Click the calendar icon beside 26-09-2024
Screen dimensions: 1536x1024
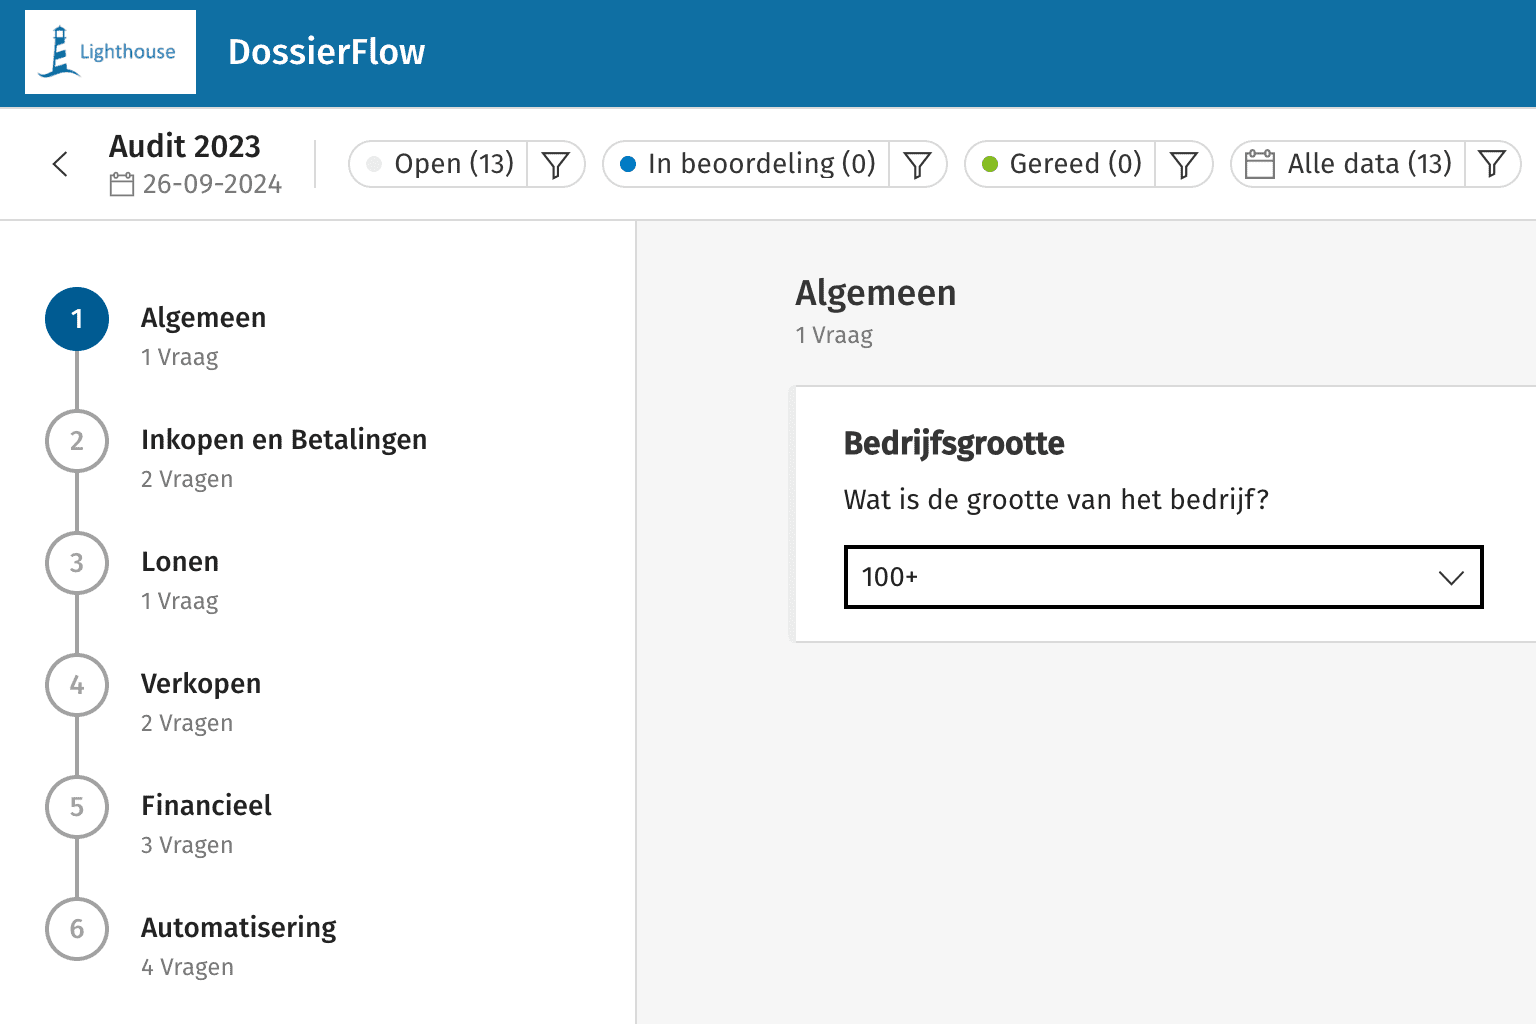coord(122,185)
